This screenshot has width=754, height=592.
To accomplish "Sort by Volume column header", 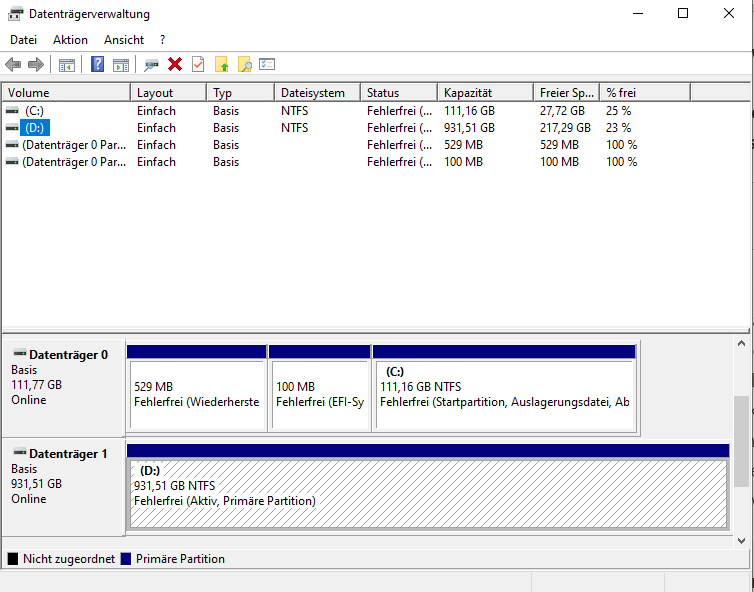I will tap(66, 92).
